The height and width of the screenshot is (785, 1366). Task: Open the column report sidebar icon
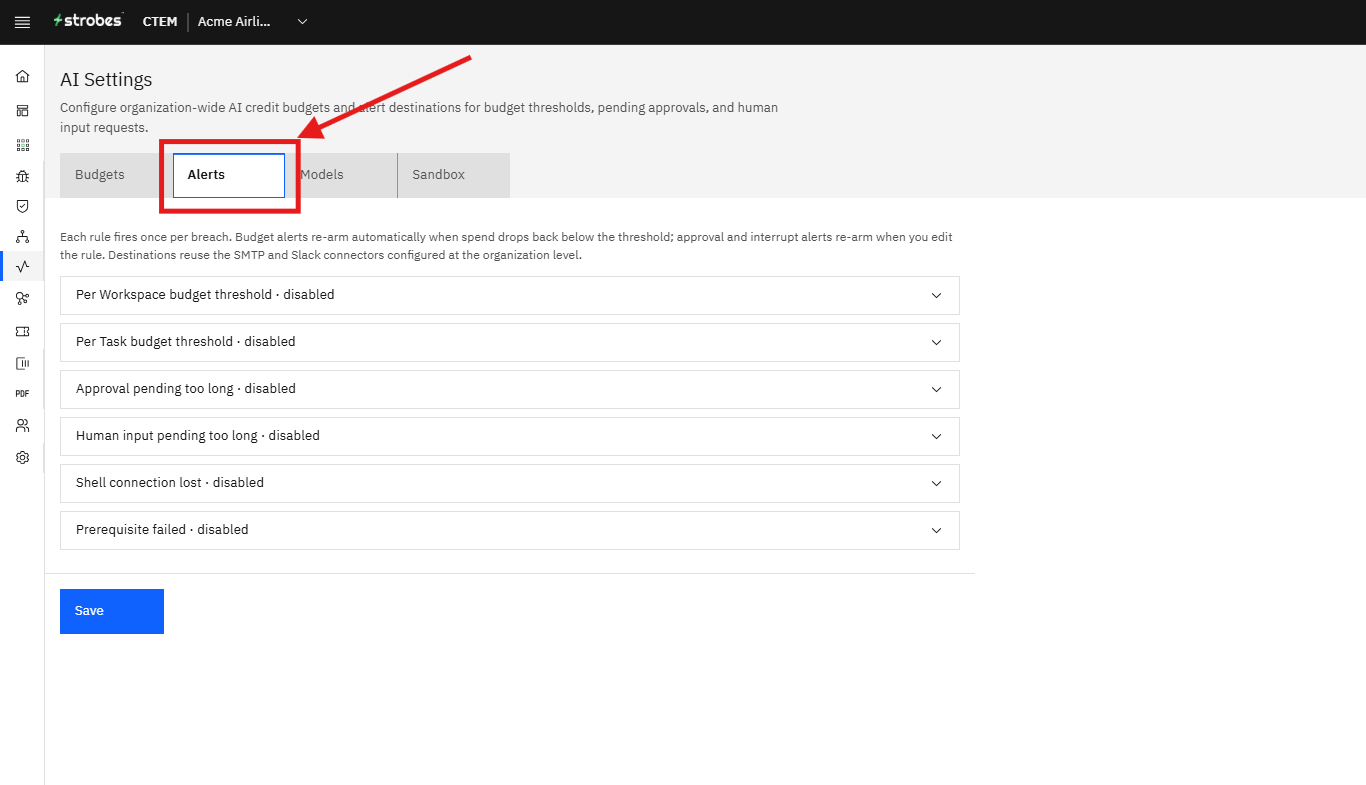22,363
